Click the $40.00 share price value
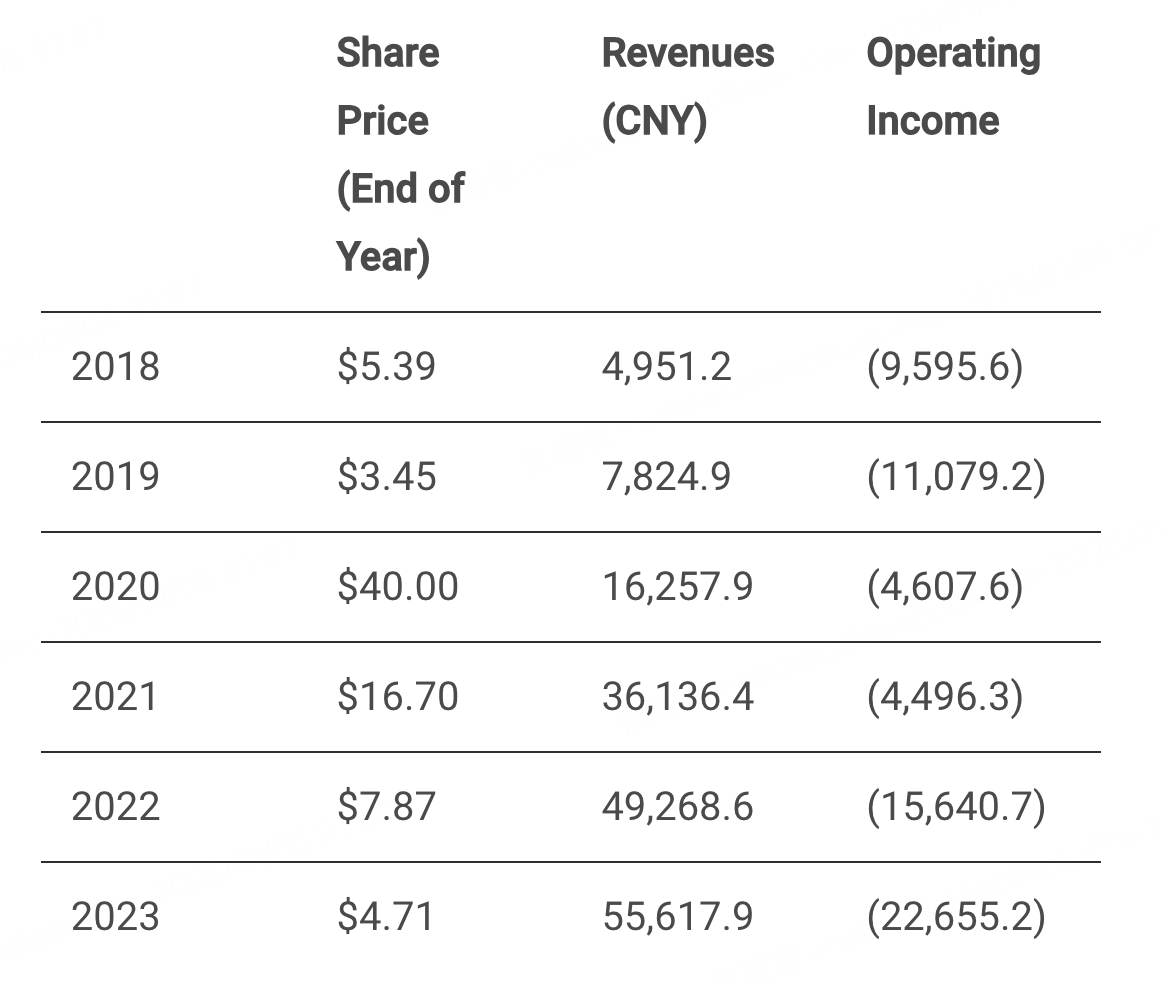This screenshot has width=1164, height=982. click(397, 586)
